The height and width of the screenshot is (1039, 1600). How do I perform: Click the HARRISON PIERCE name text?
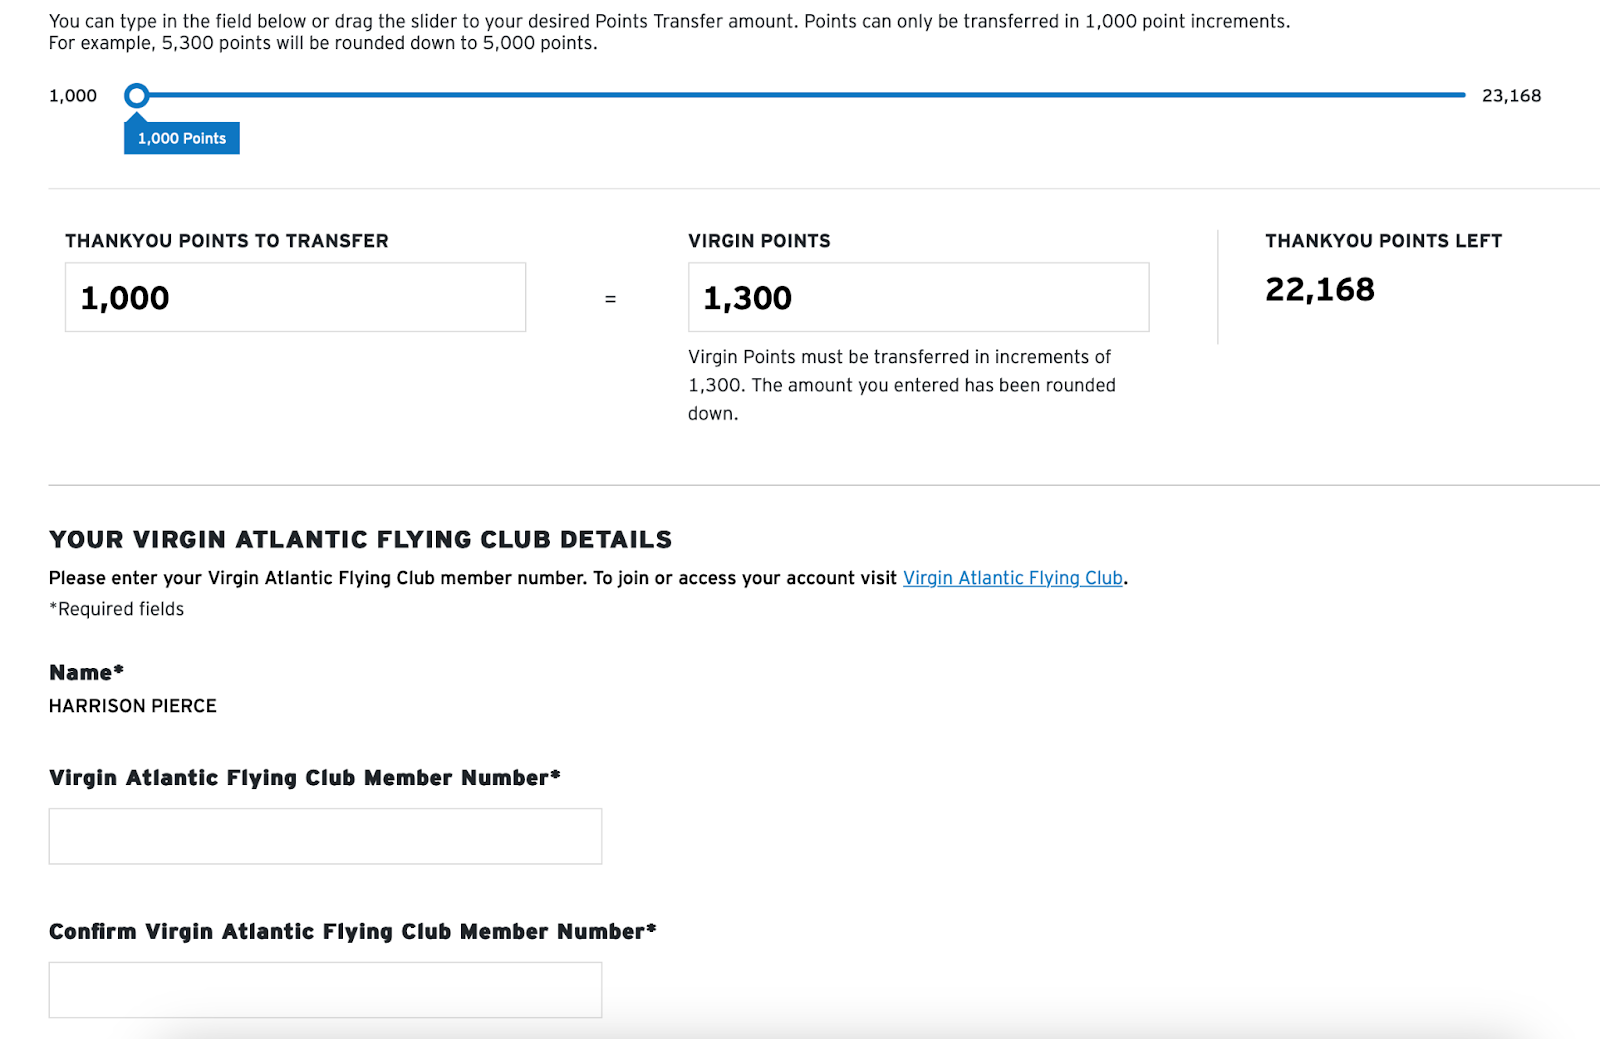[133, 706]
